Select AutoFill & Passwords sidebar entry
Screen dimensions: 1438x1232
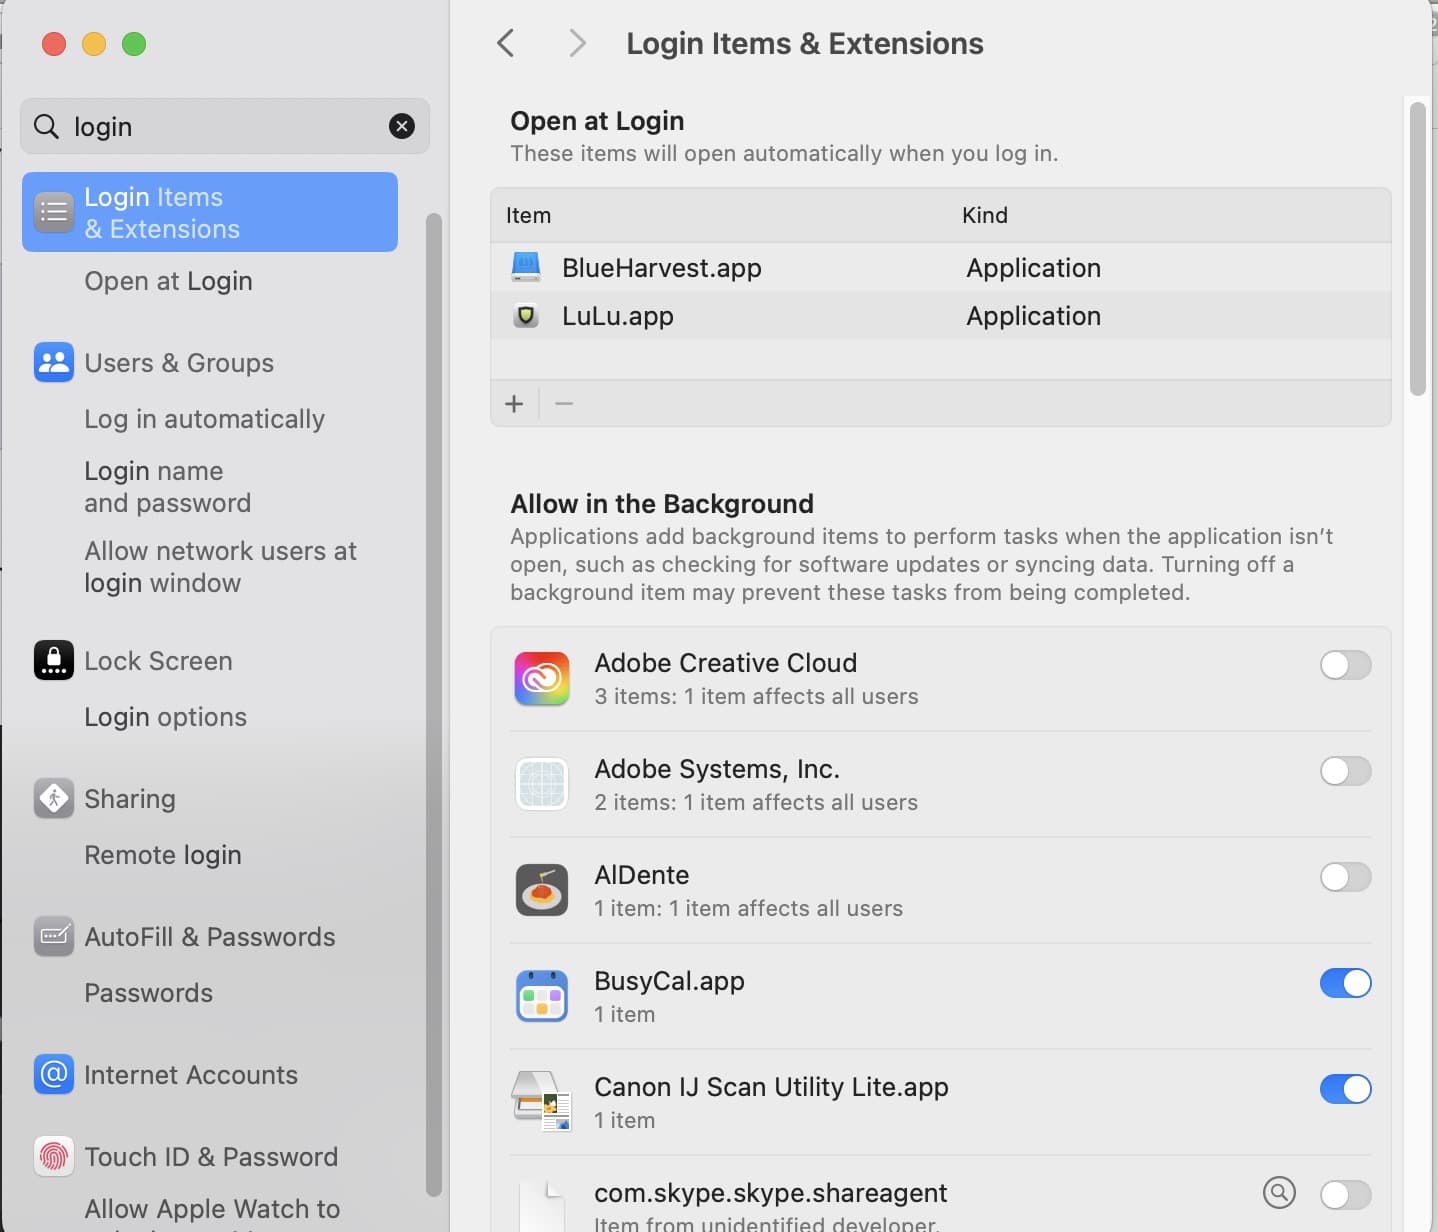210,937
